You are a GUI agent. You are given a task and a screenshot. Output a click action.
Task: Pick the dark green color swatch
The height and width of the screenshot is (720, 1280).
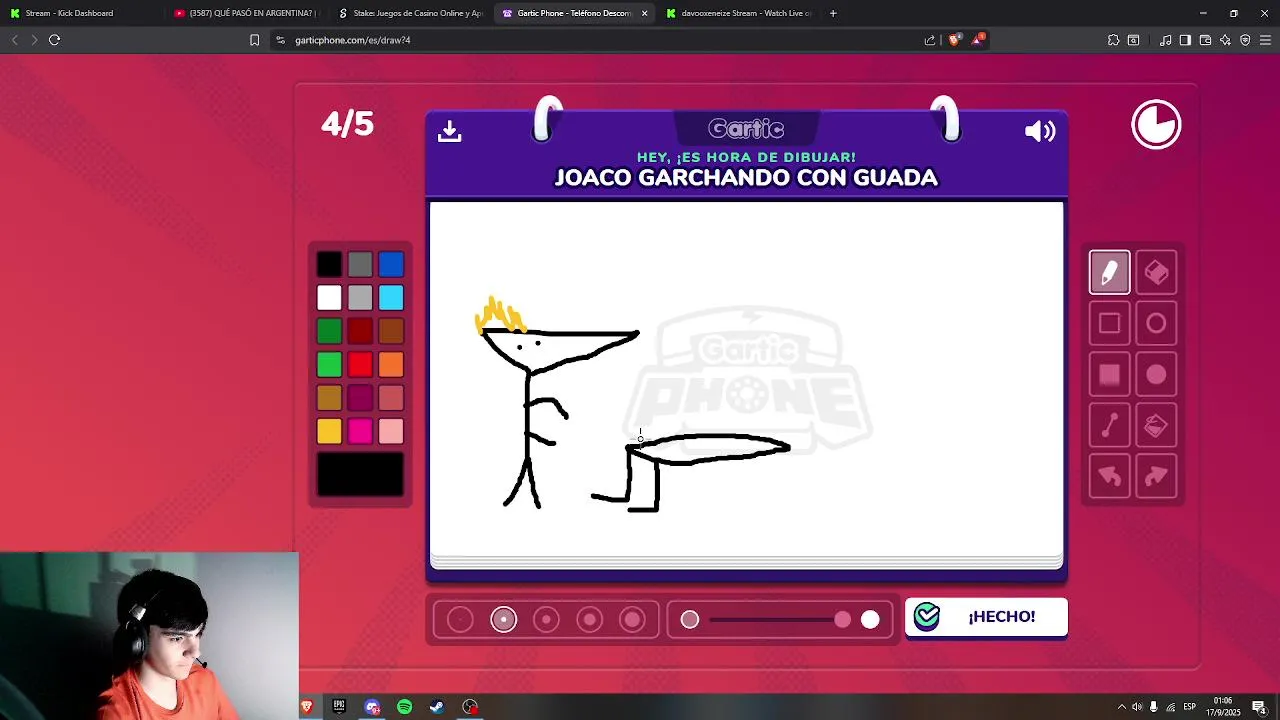point(329,330)
